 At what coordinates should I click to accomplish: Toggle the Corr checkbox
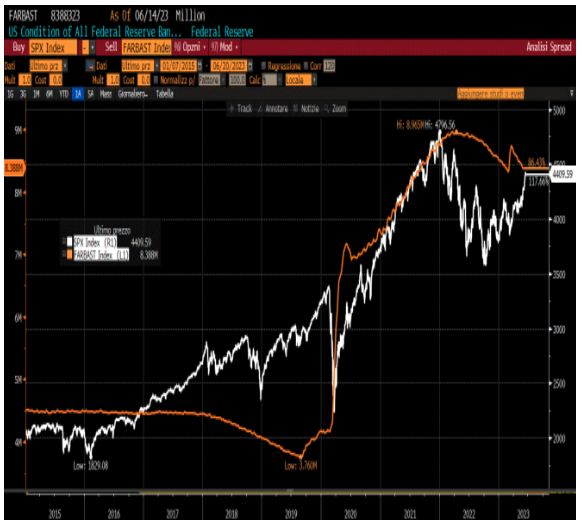coord(306,66)
